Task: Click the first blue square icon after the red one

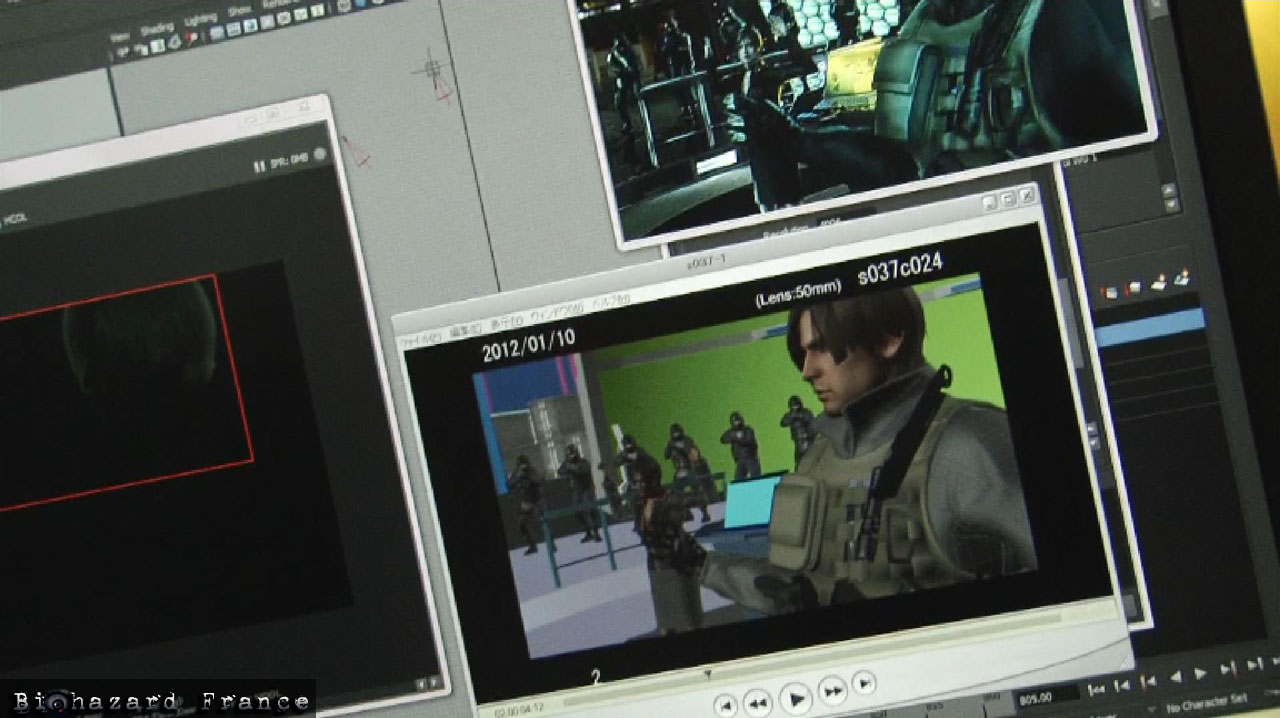Action: point(217,32)
